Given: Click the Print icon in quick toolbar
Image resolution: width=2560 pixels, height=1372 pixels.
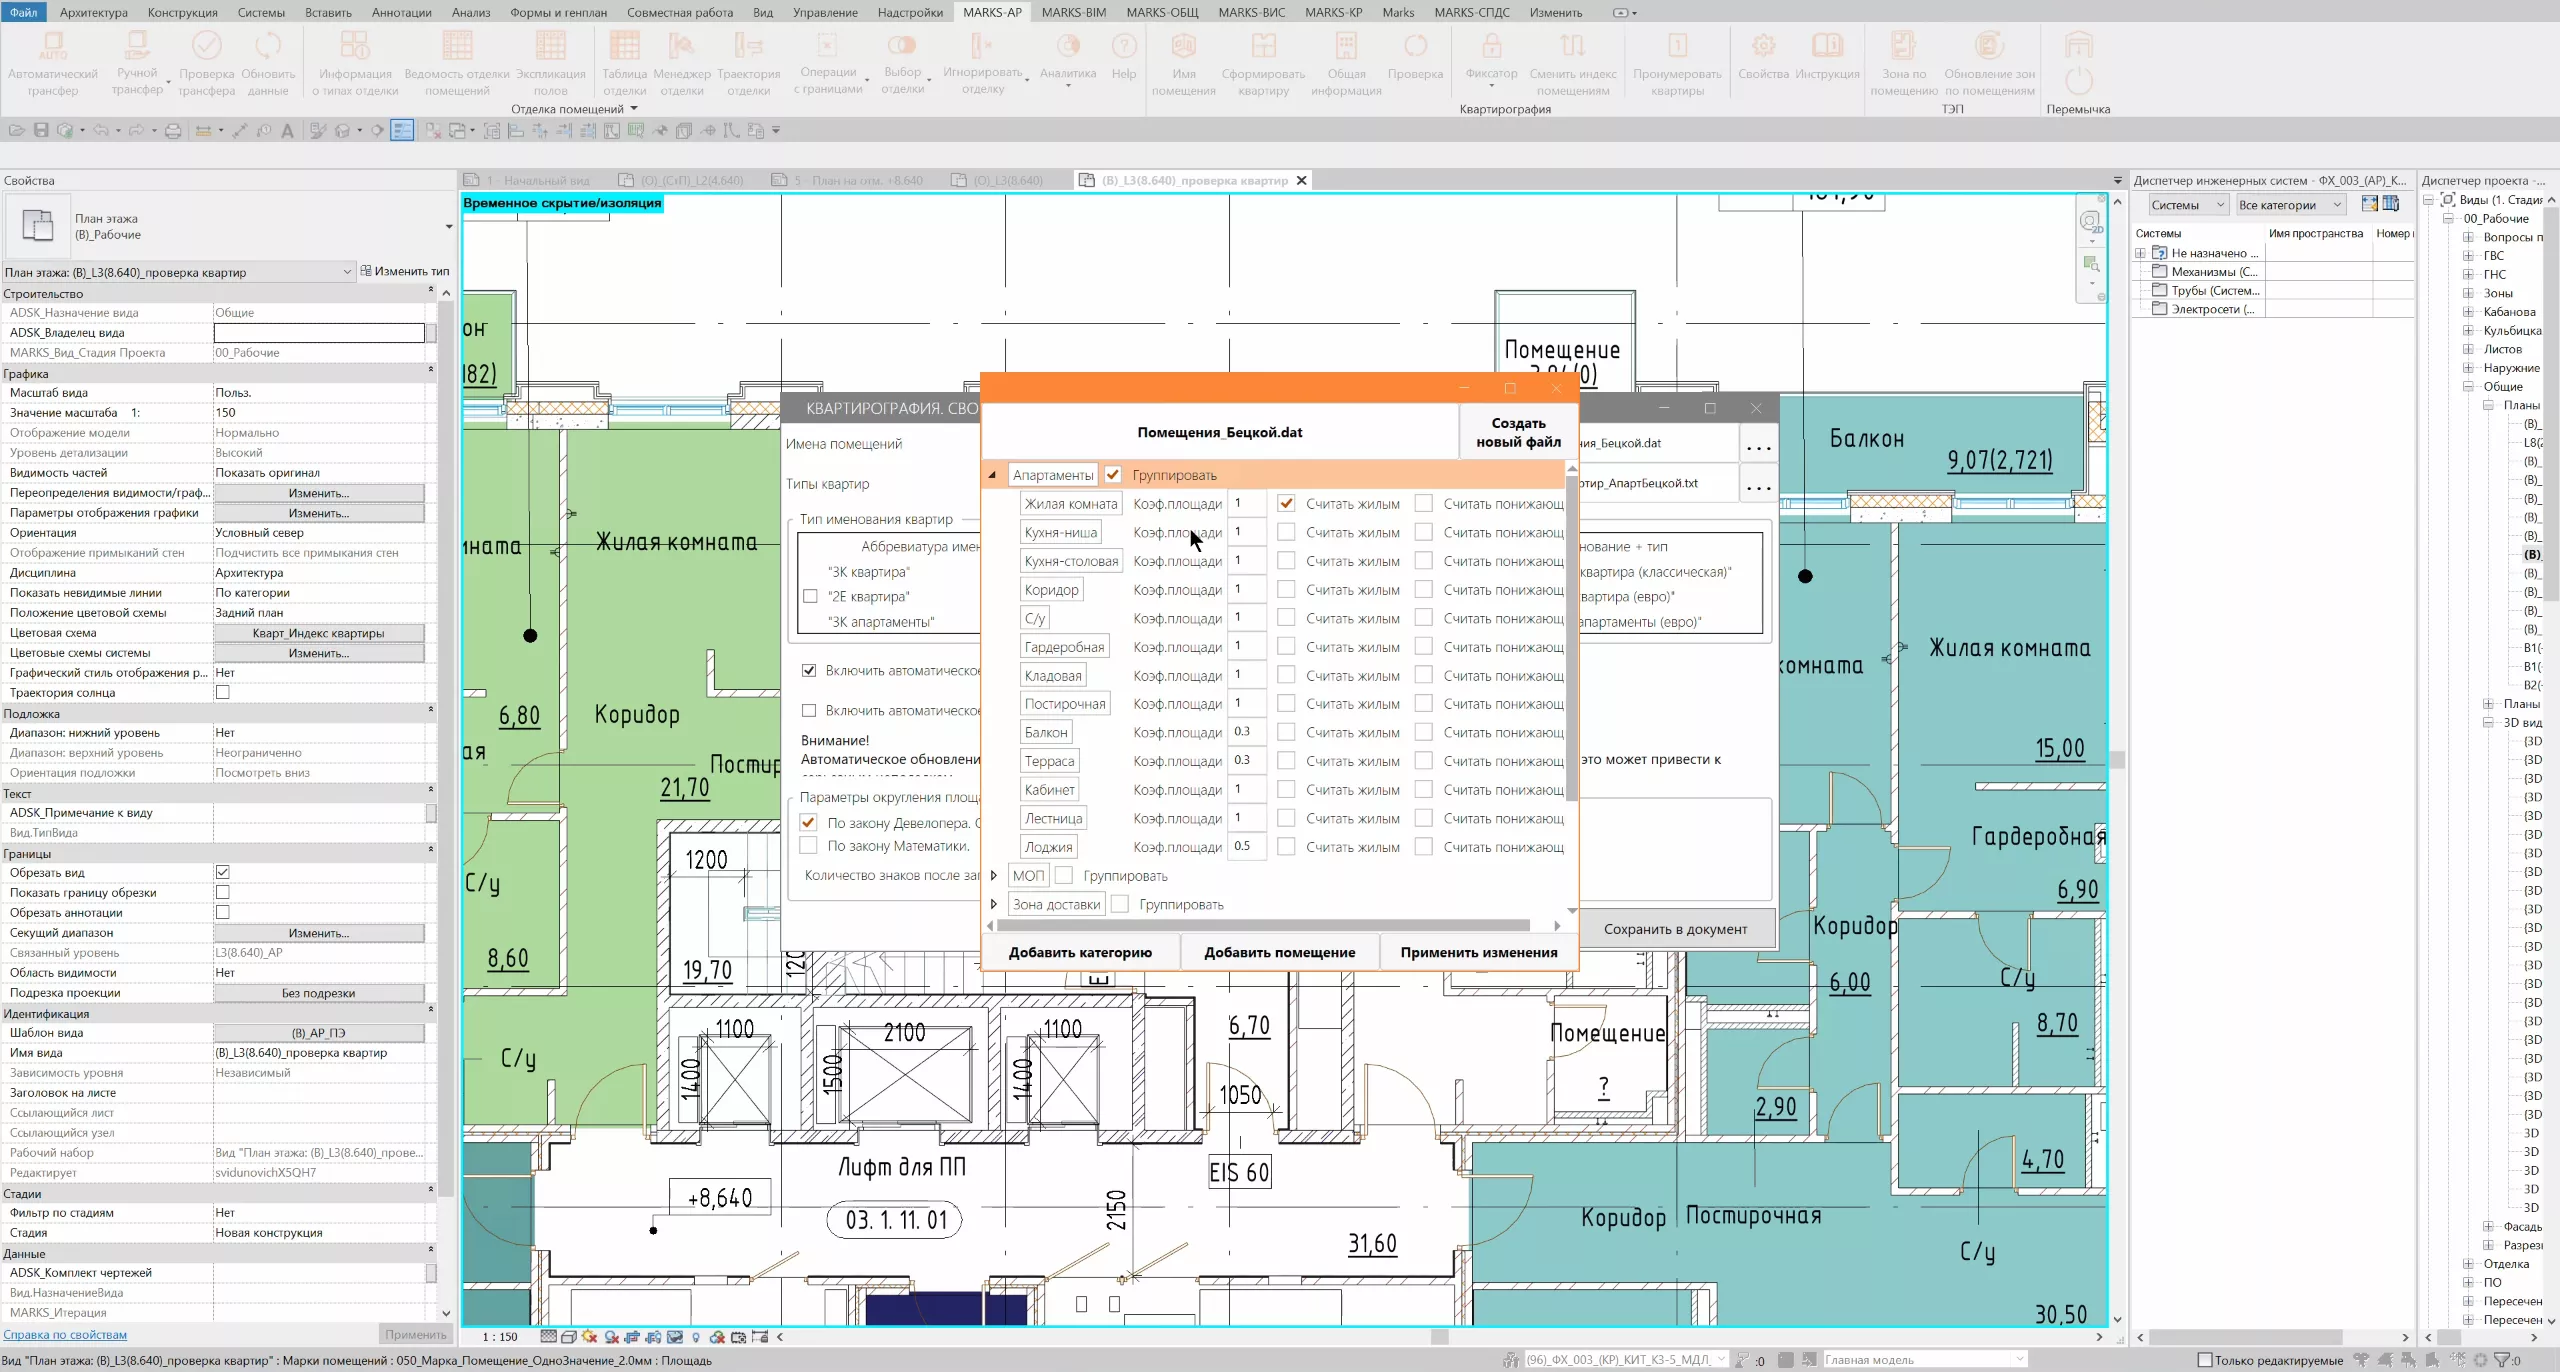Looking at the screenshot, I should [173, 131].
